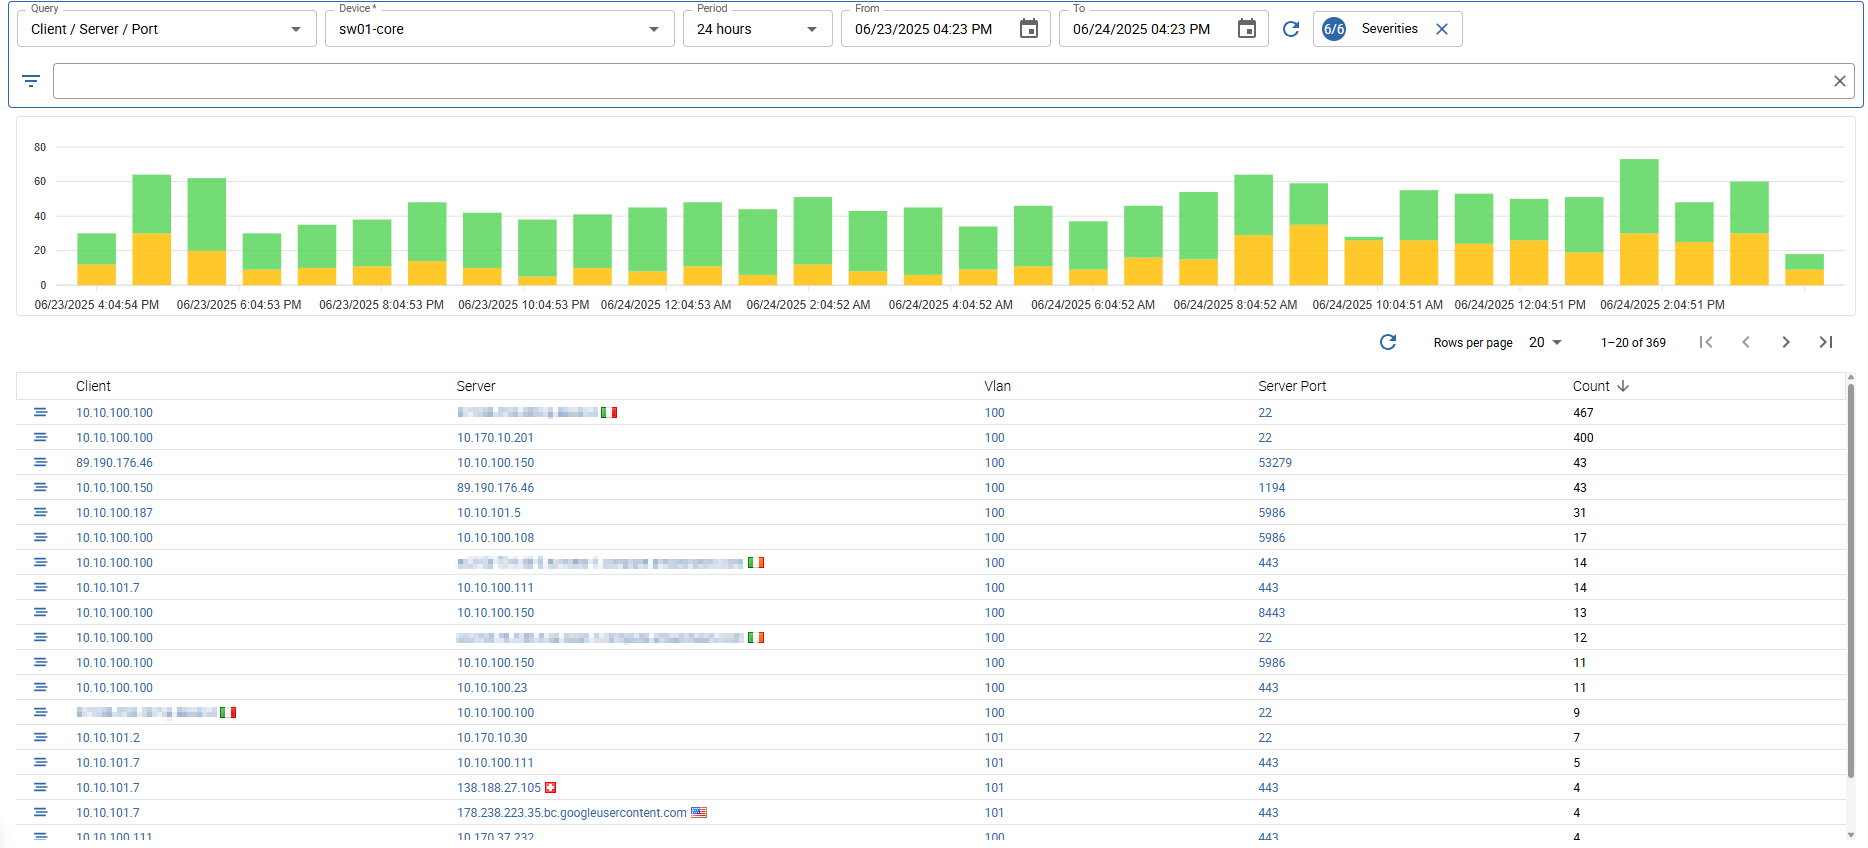Select the last short bar in chart
Image resolution: width=1868 pixels, height=848 pixels.
click(1804, 270)
